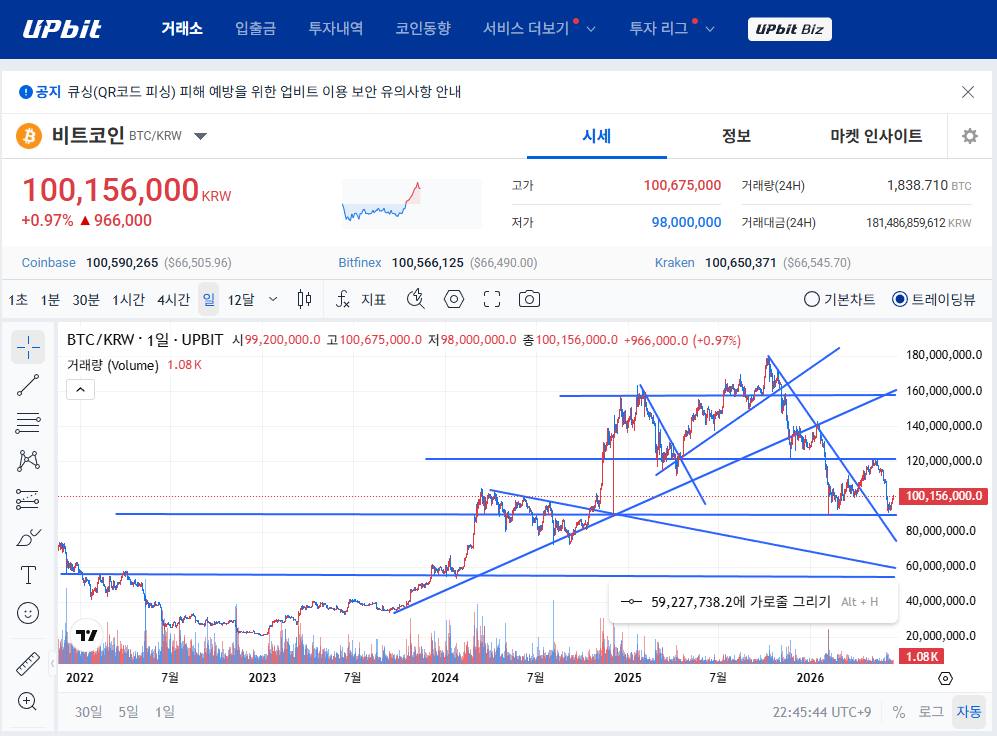
Task: Open the 거래소 navigation item
Action: (182, 29)
